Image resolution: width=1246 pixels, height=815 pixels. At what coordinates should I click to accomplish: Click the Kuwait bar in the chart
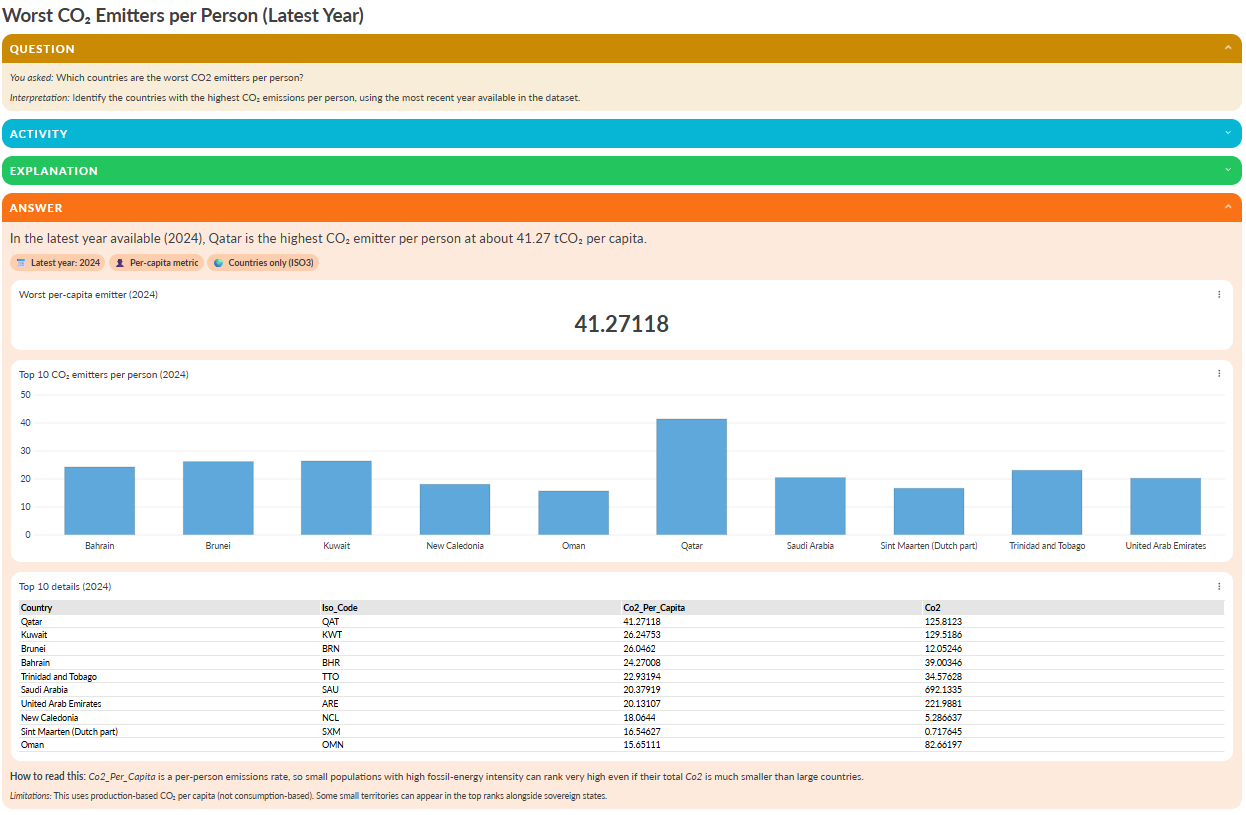click(336, 497)
